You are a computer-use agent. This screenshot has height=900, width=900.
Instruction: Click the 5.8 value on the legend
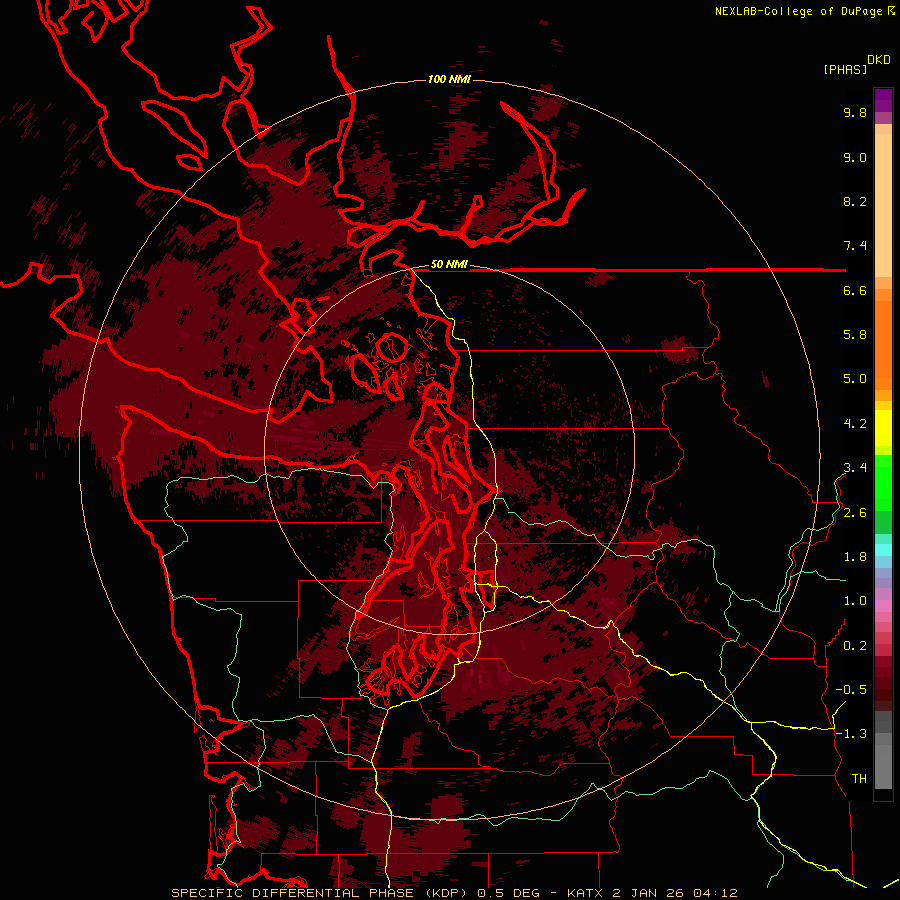pos(855,335)
